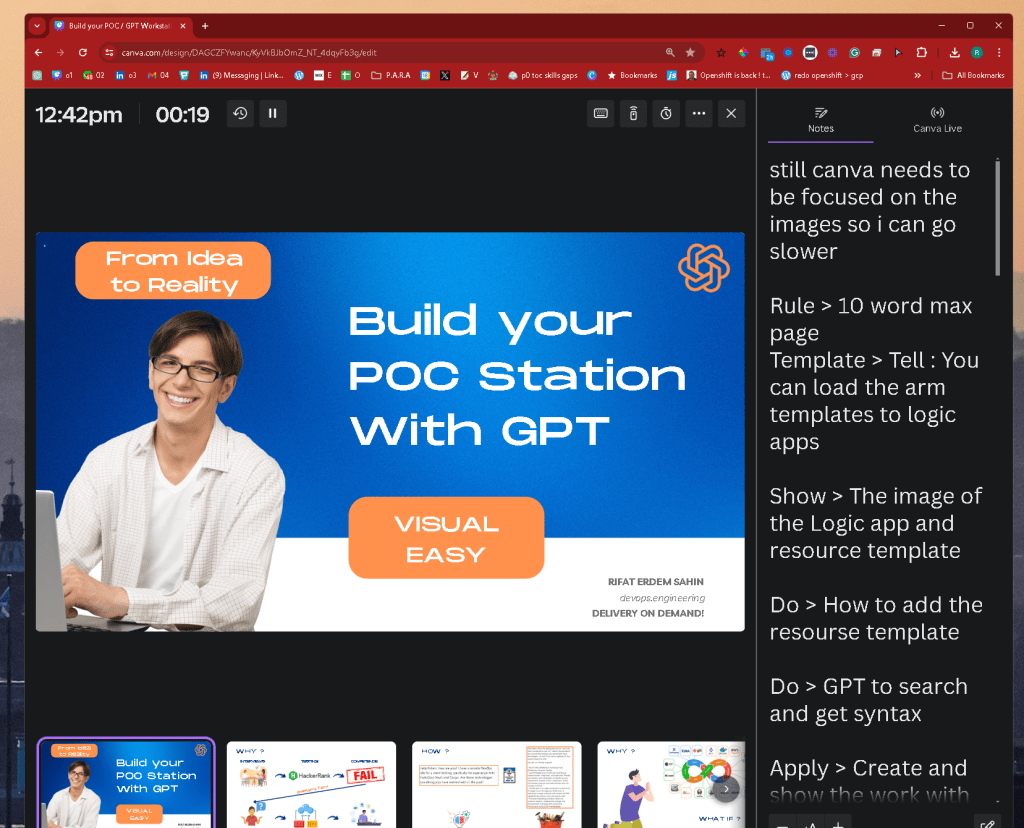Screen dimensions: 1024x828
Task: Open the '(9) Messaging | Link...' bookmark
Action: tap(242, 75)
